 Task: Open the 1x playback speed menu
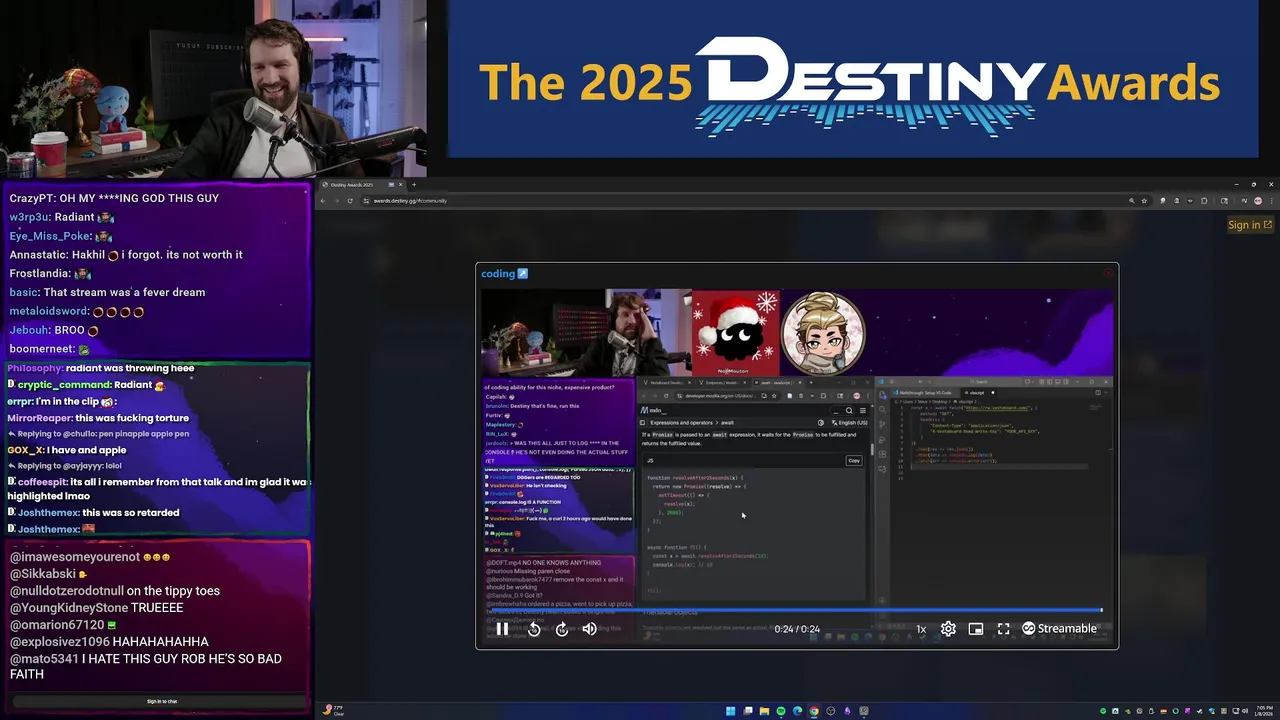(921, 629)
